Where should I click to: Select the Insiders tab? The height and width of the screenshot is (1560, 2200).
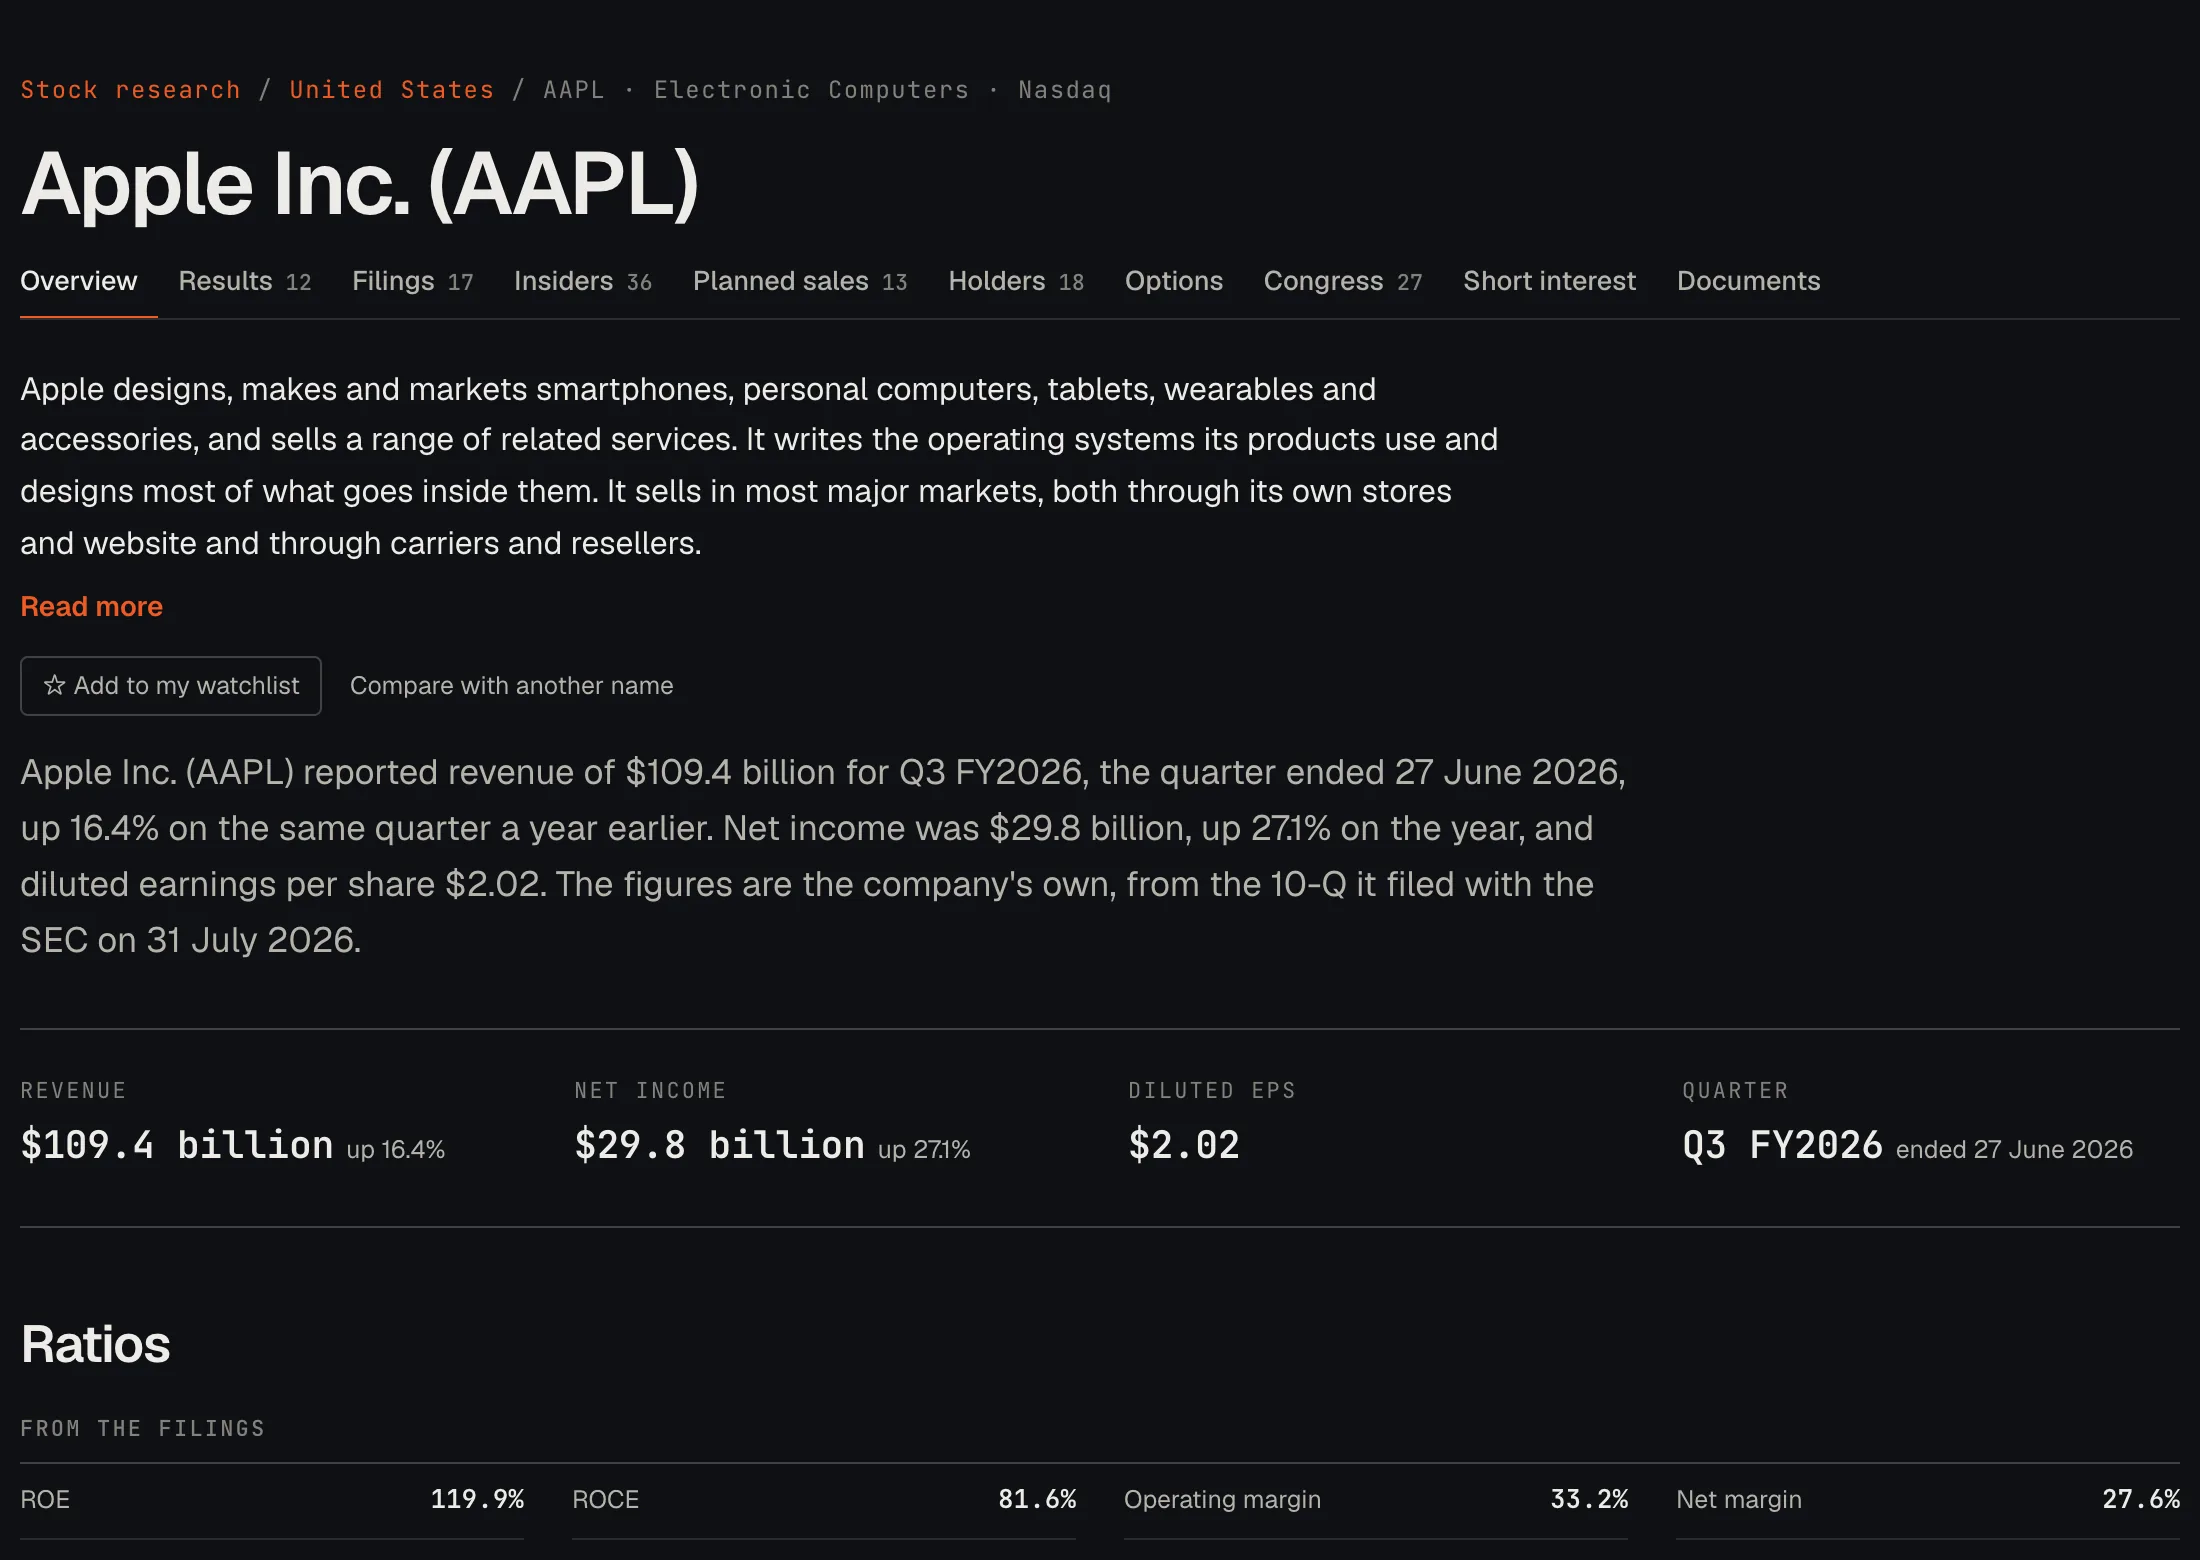tap(583, 281)
